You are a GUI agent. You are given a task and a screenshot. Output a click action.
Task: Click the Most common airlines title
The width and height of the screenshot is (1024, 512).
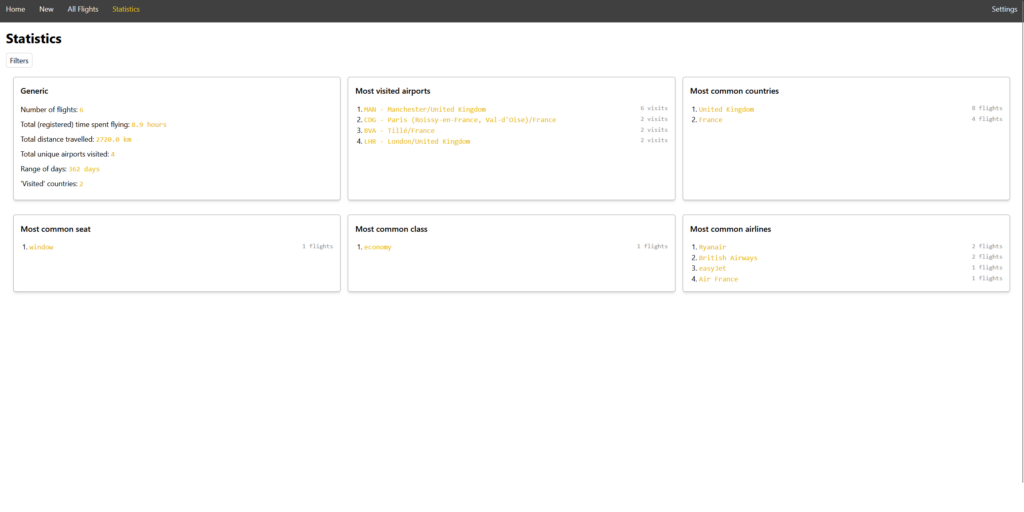731,229
